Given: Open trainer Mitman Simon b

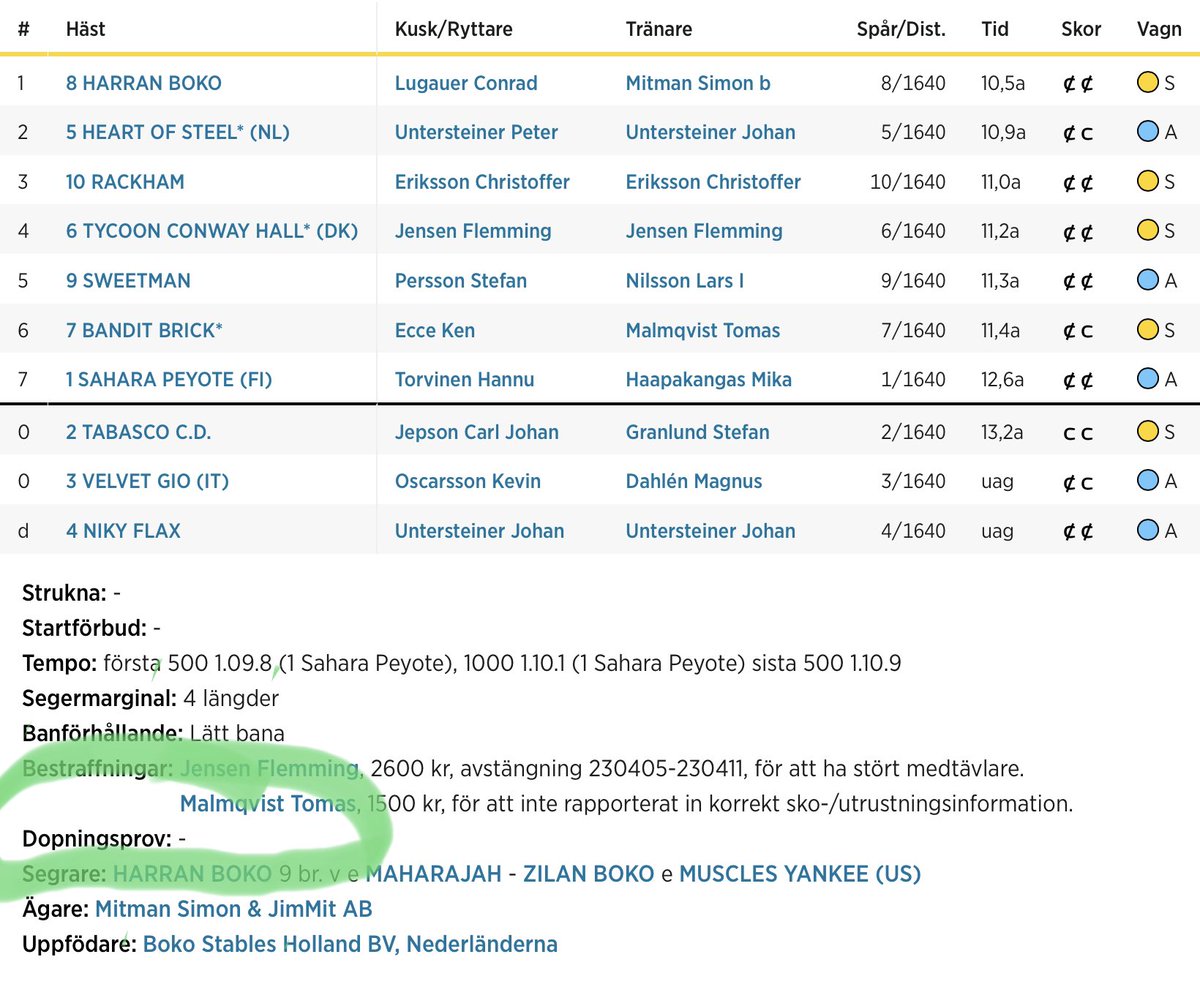Looking at the screenshot, I should pos(698,83).
